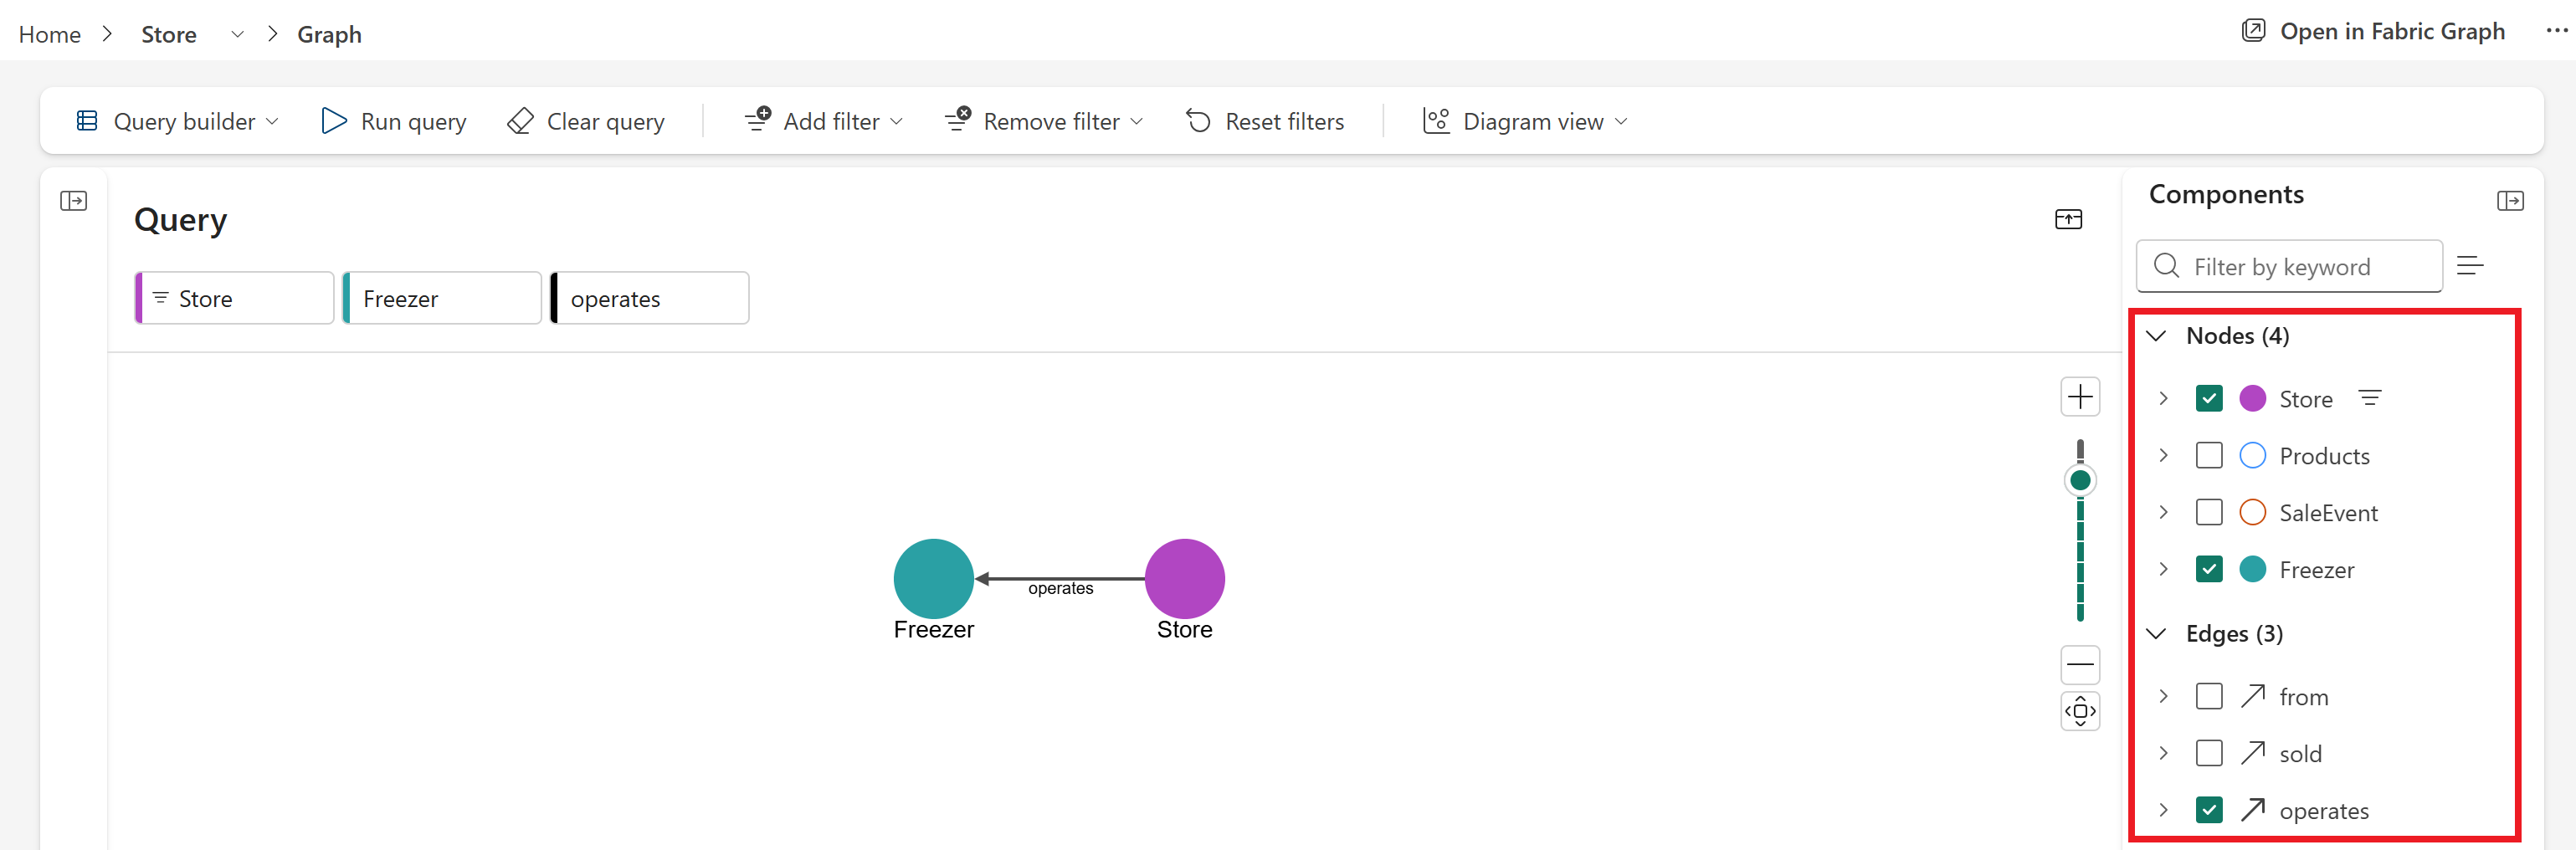The image size is (2576, 850).
Task: Check the Products node checkbox
Action: click(2209, 455)
